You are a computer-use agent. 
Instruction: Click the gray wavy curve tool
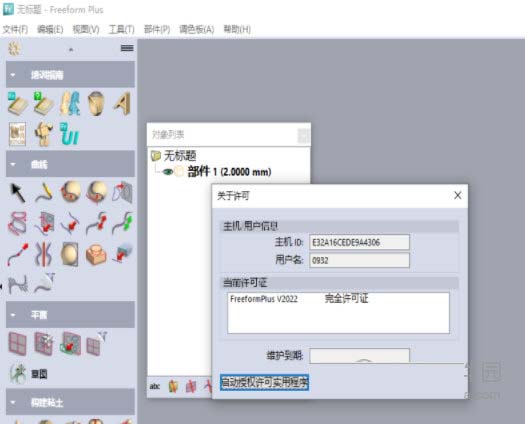[x=18, y=285]
